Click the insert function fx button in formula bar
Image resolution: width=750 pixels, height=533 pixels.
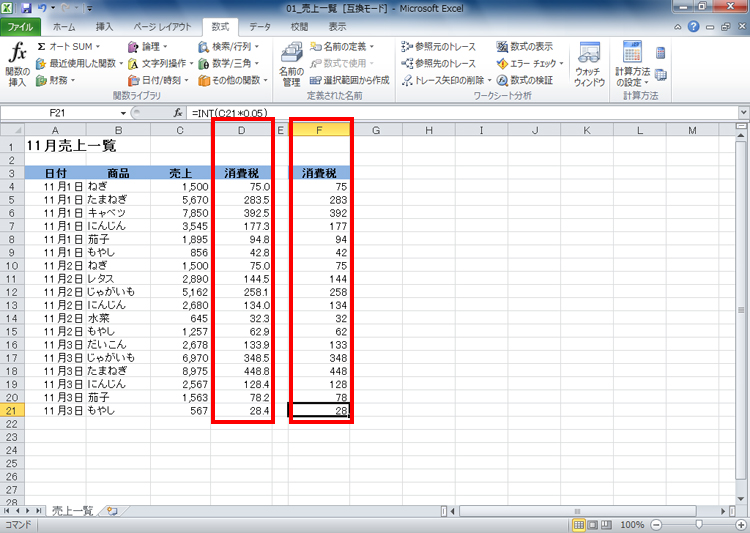point(177,113)
